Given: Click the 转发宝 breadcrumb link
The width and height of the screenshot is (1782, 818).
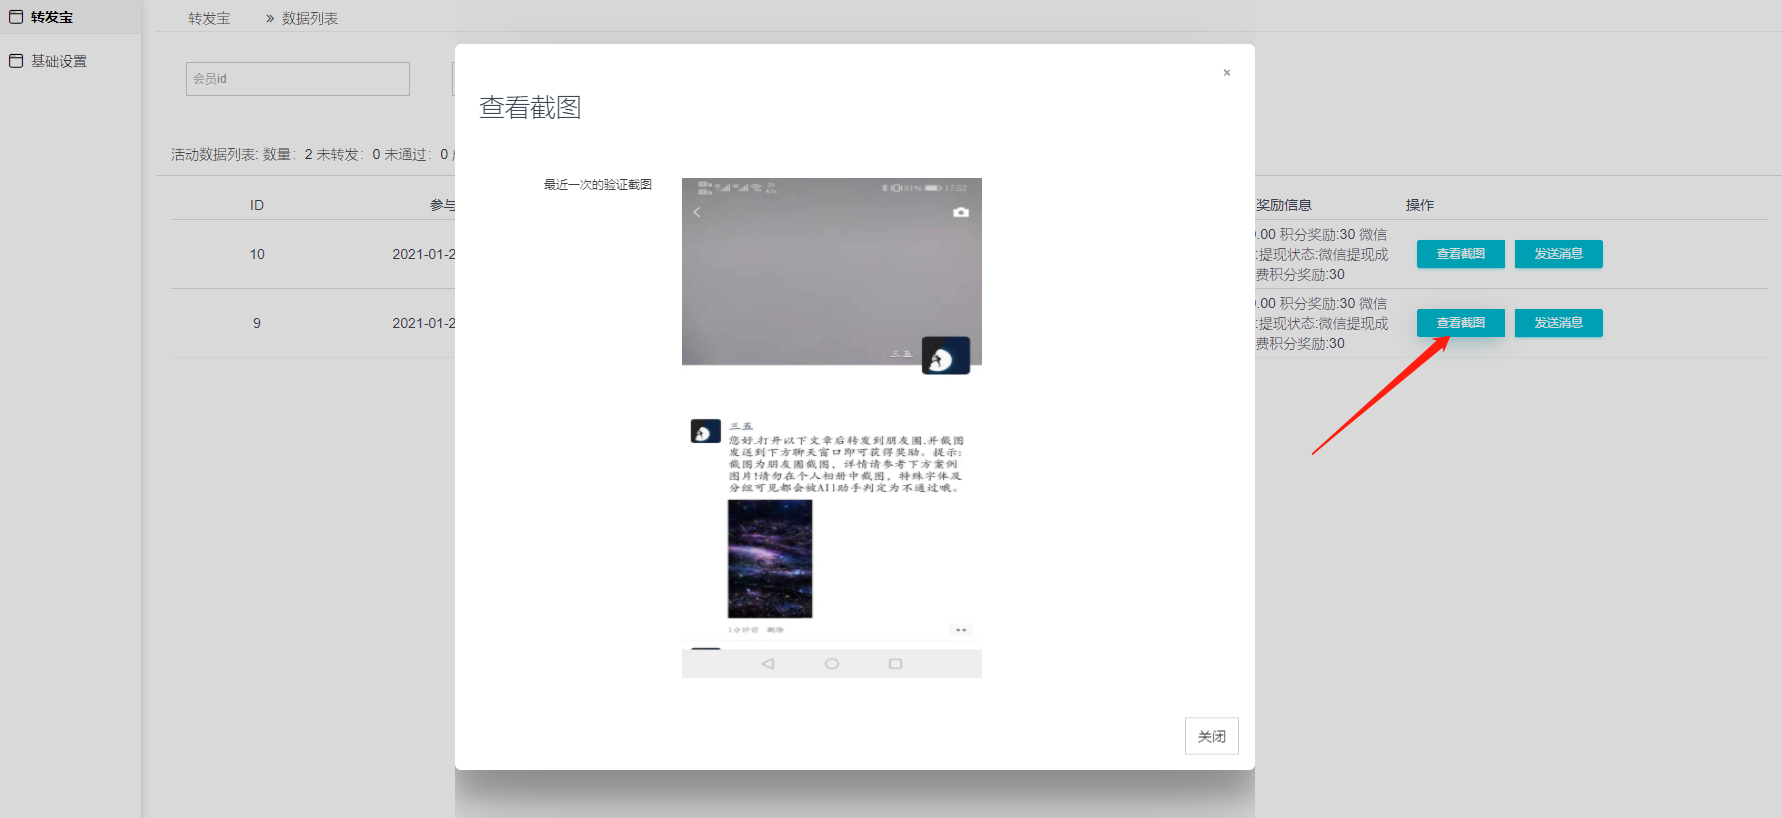Looking at the screenshot, I should pos(209,18).
